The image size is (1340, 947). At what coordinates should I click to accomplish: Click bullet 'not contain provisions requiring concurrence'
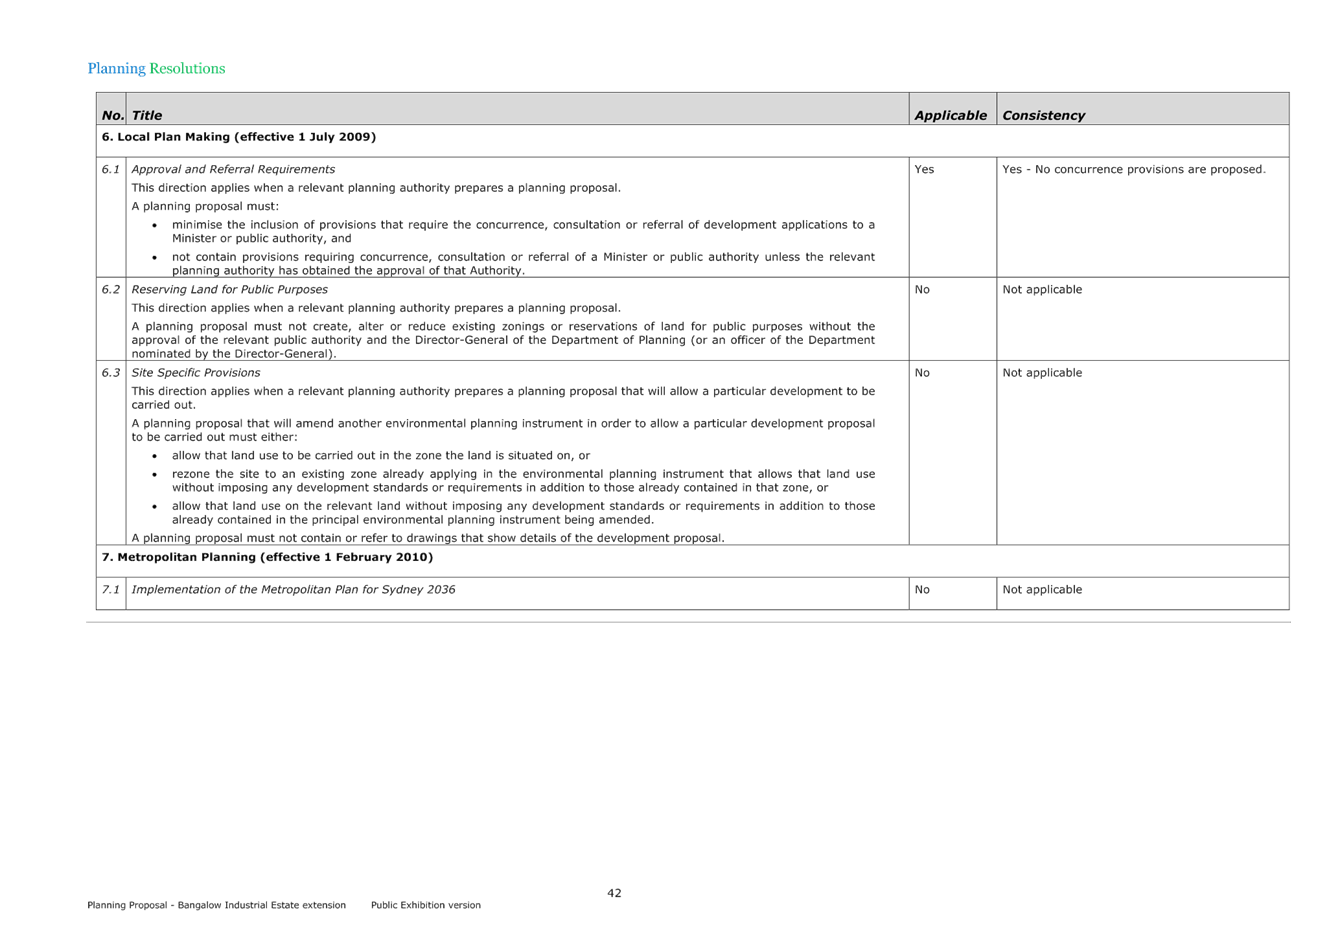[x=523, y=264]
